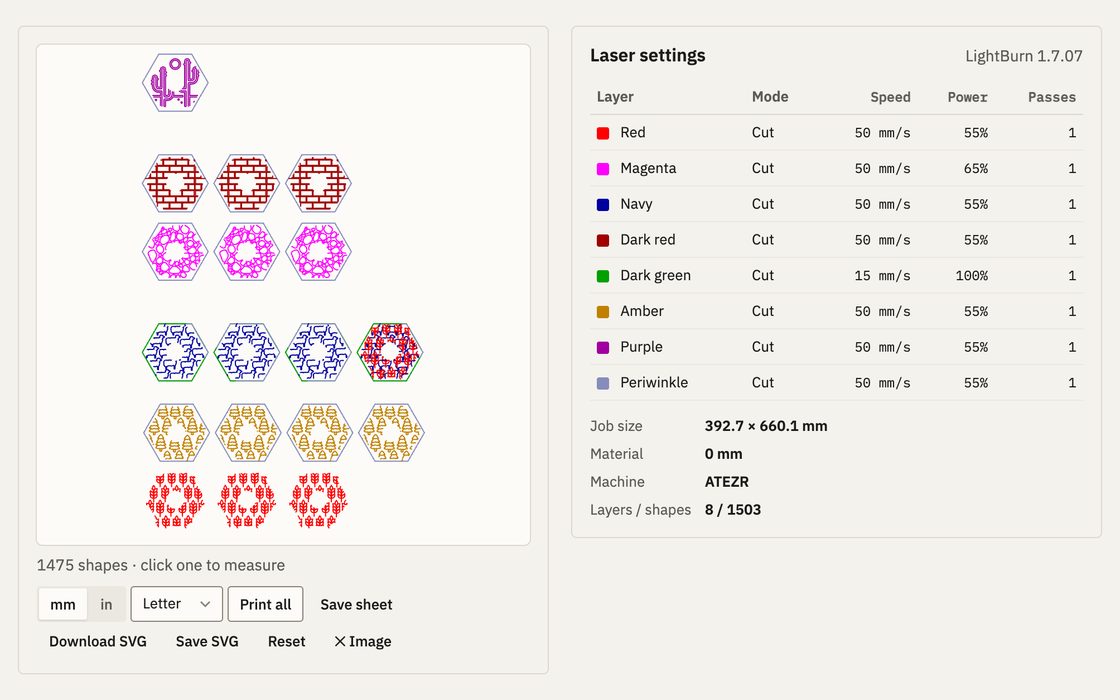Click the 'Mode' column header
The height and width of the screenshot is (700, 1120).
[770, 96]
